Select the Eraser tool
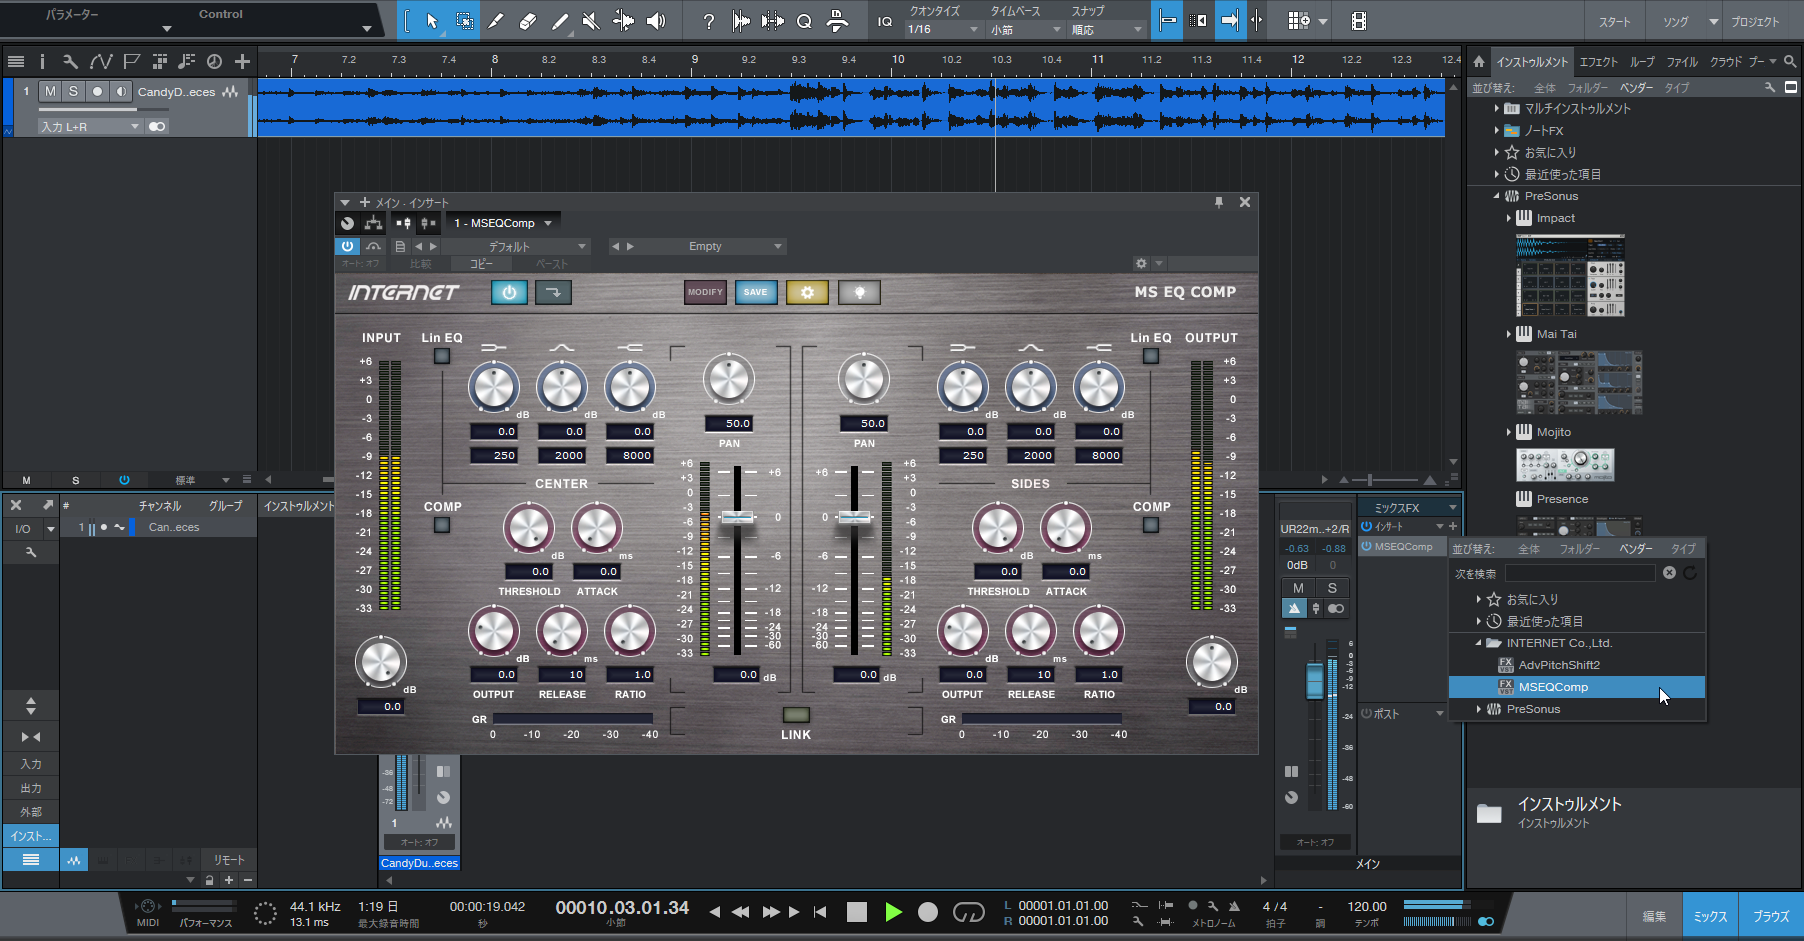 [x=528, y=21]
